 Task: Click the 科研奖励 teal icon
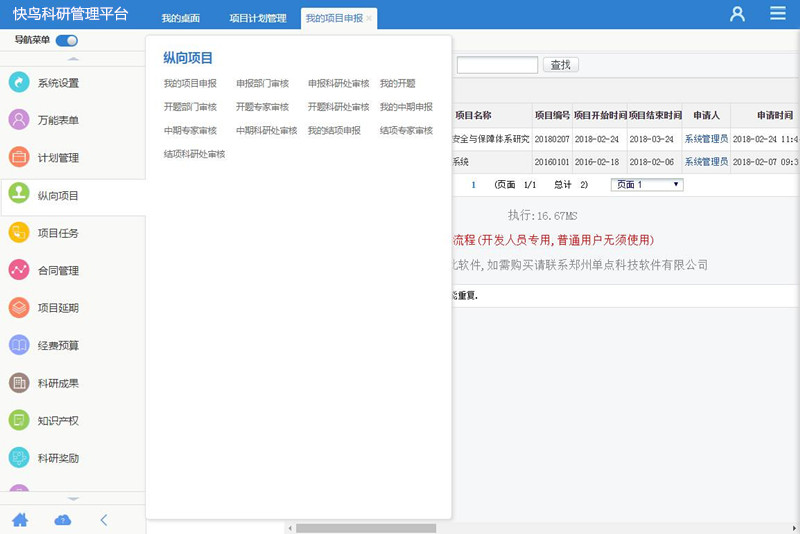tap(19, 457)
